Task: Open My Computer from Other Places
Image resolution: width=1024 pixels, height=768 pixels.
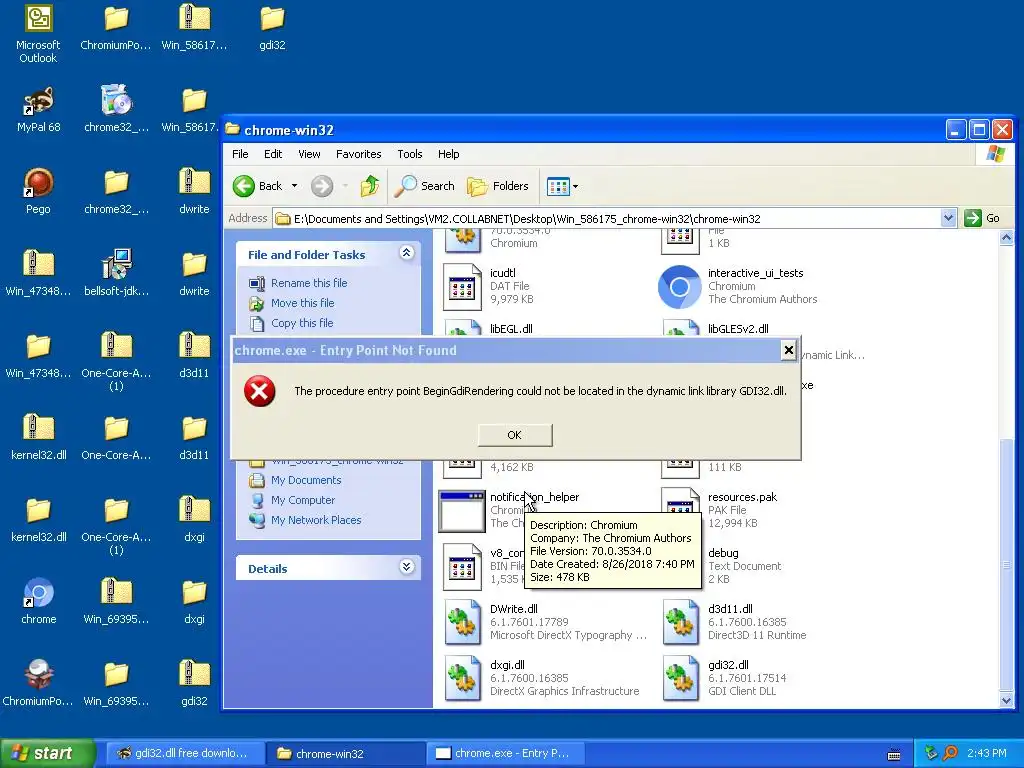Action: tap(302, 500)
